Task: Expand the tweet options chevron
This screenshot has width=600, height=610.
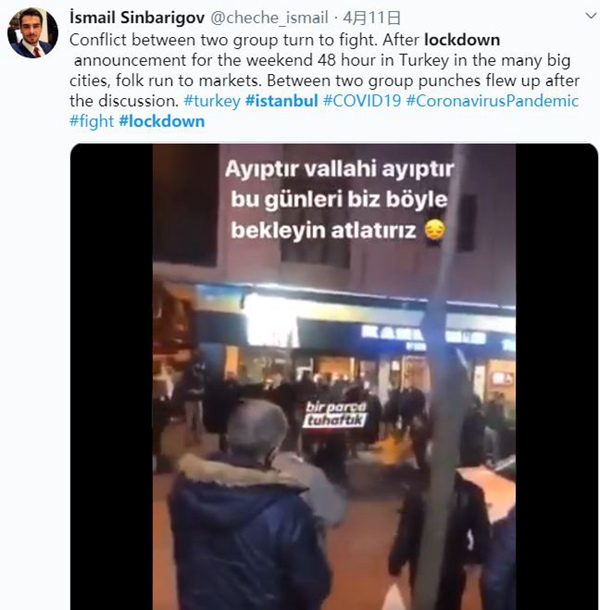Action: pyautogui.click(x=591, y=16)
